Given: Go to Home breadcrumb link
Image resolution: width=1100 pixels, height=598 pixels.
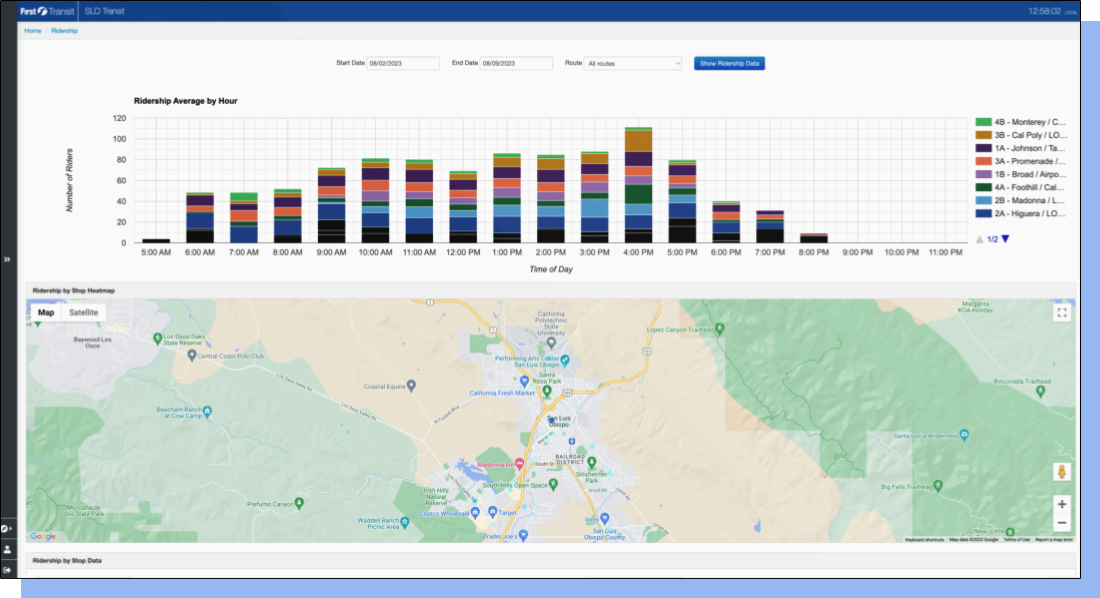Looking at the screenshot, I should tap(32, 31).
